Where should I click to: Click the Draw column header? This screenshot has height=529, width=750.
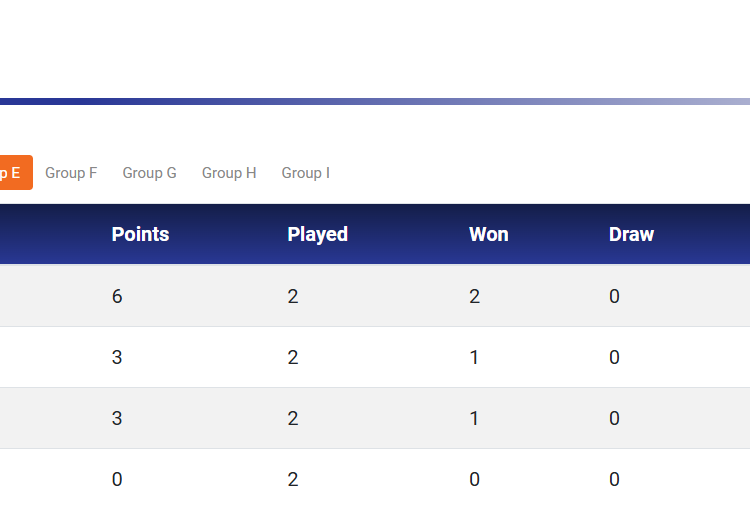[631, 235]
